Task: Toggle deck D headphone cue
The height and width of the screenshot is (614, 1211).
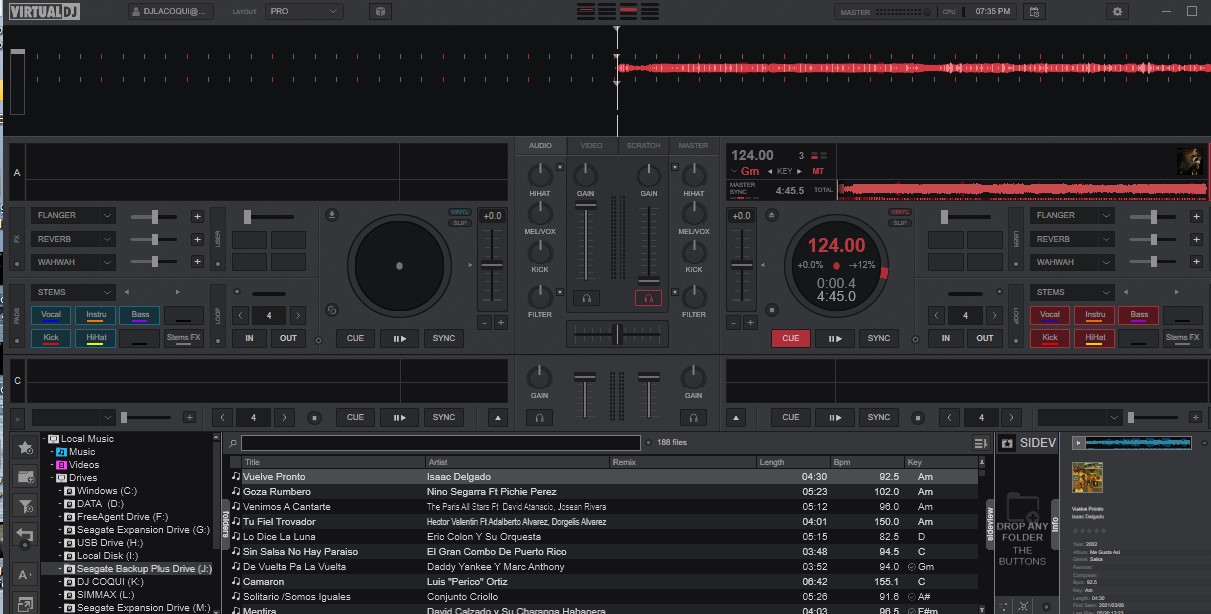Action: pyautogui.click(x=693, y=417)
